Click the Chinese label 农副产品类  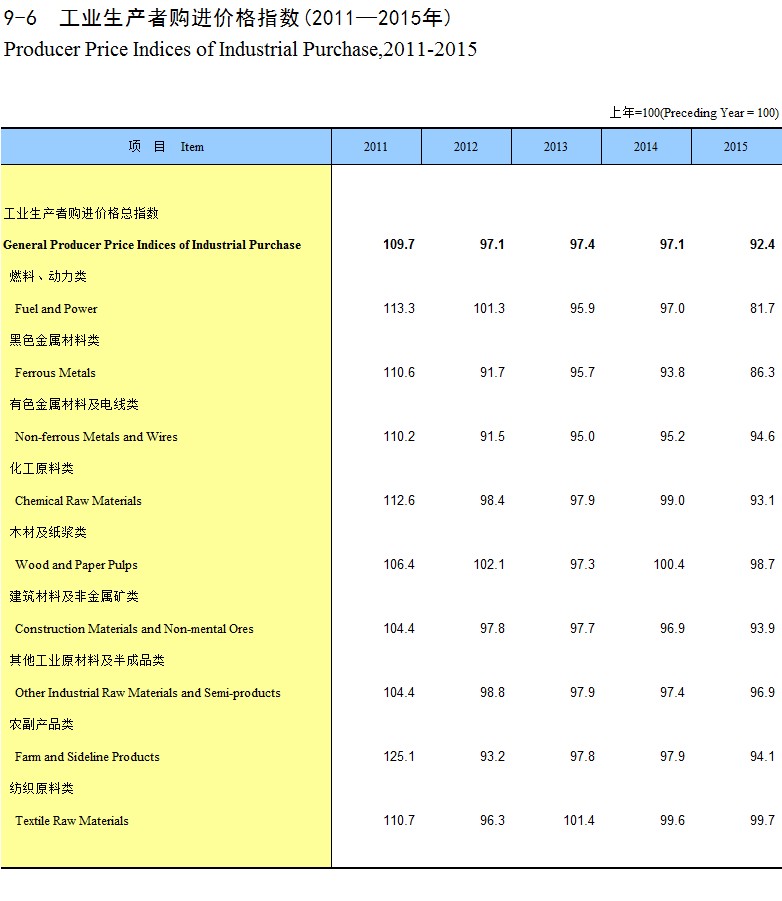[x=41, y=724]
